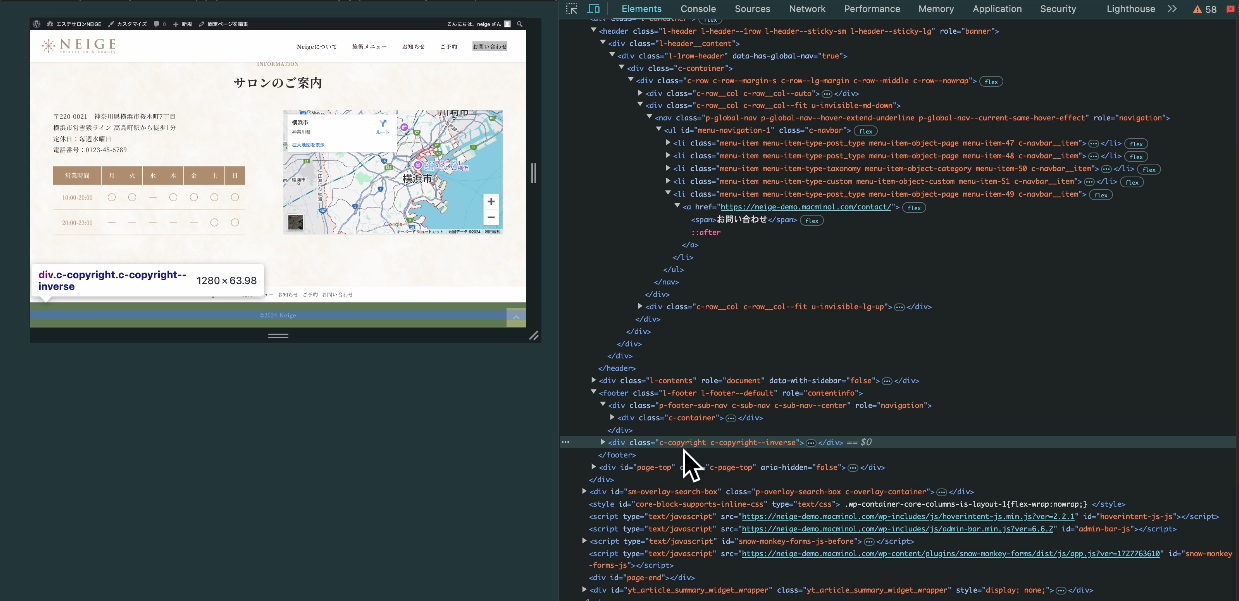Image resolution: width=1239 pixels, height=601 pixels.
Task: Toggle flex badge on ul menu-navigation-1
Action: pos(865,130)
